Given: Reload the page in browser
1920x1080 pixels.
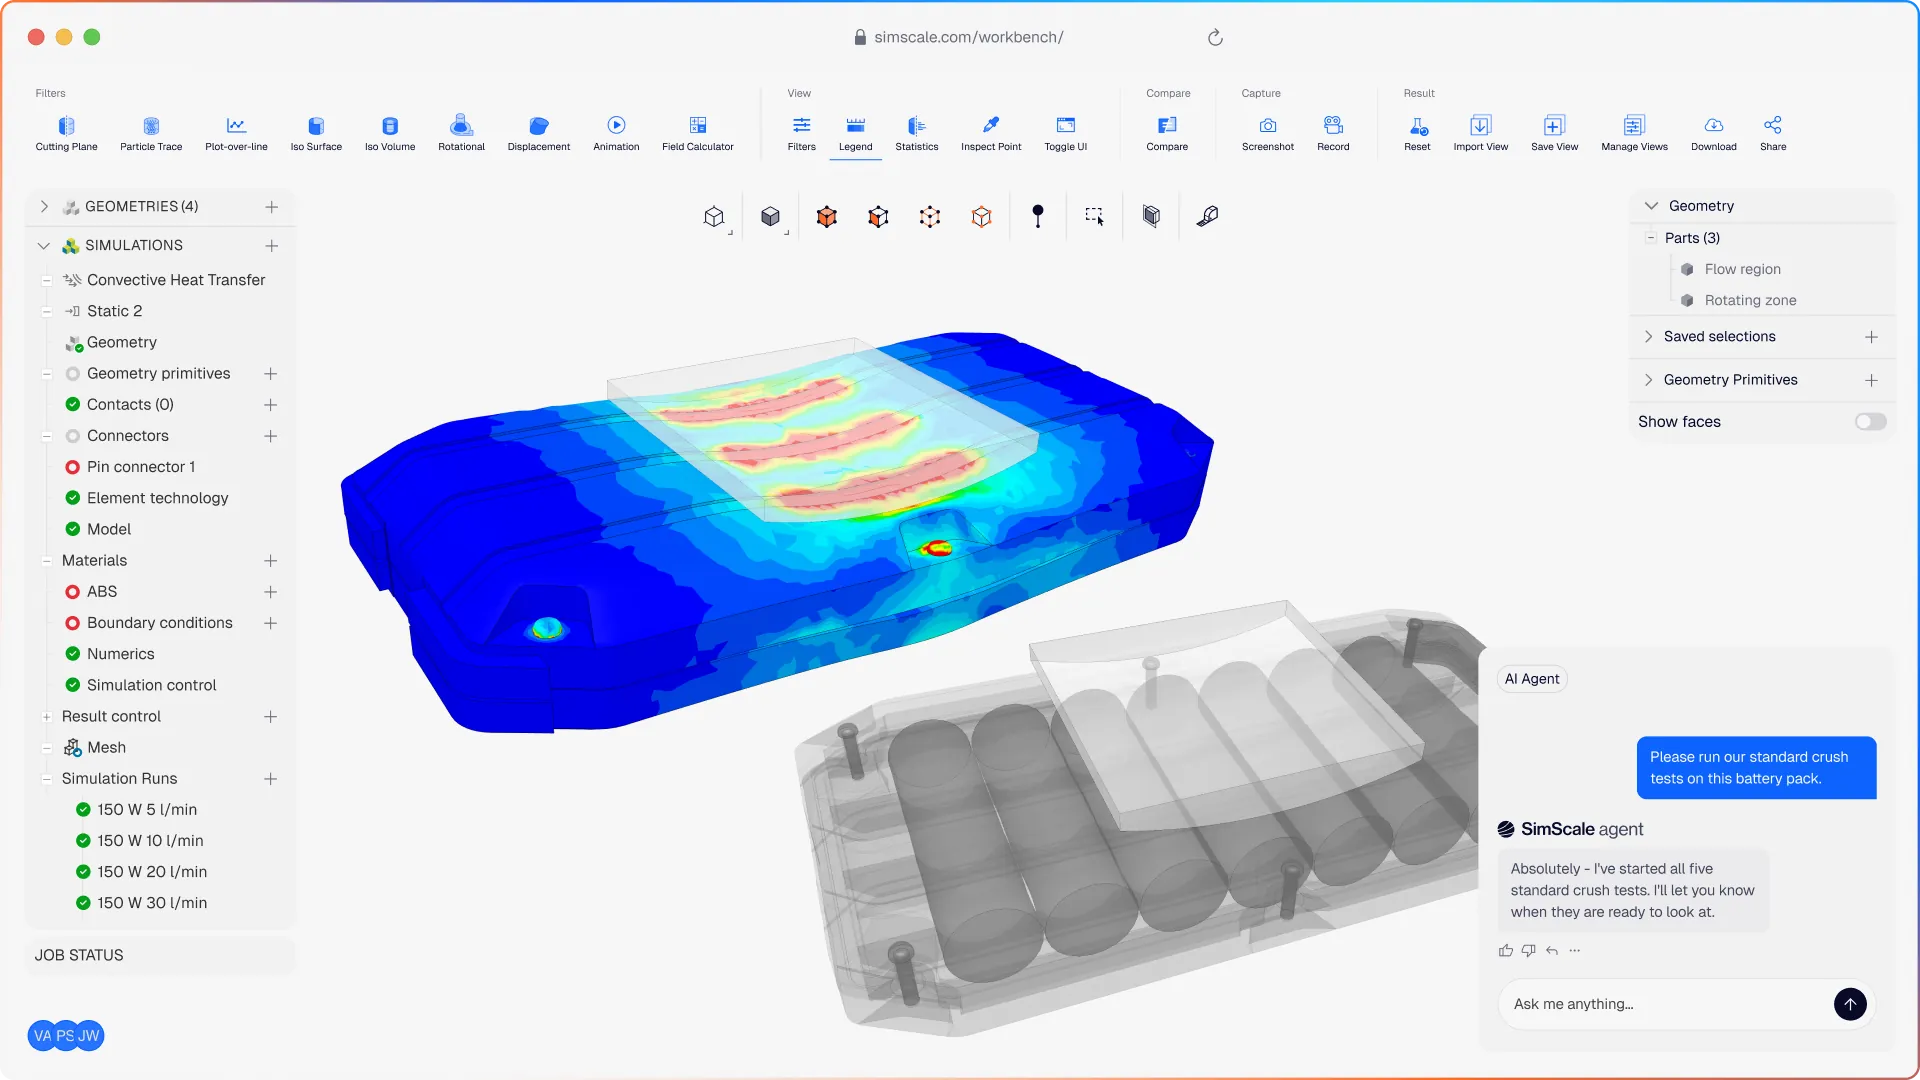Looking at the screenshot, I should click(x=1215, y=37).
